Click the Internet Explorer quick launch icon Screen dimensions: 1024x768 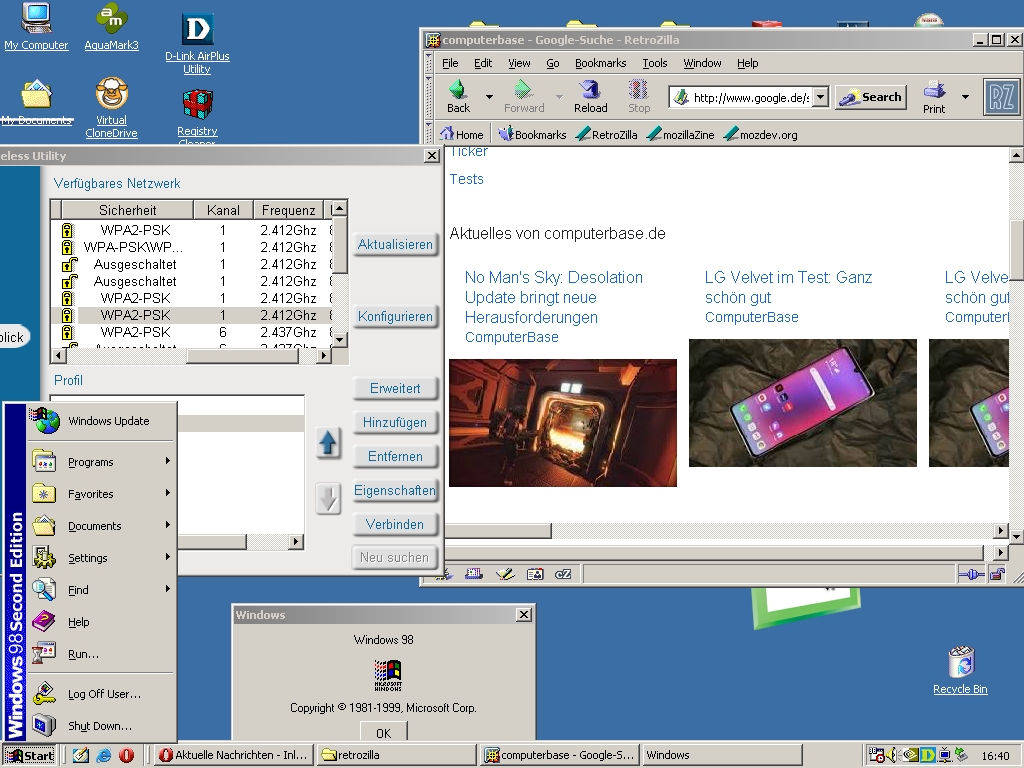click(104, 755)
